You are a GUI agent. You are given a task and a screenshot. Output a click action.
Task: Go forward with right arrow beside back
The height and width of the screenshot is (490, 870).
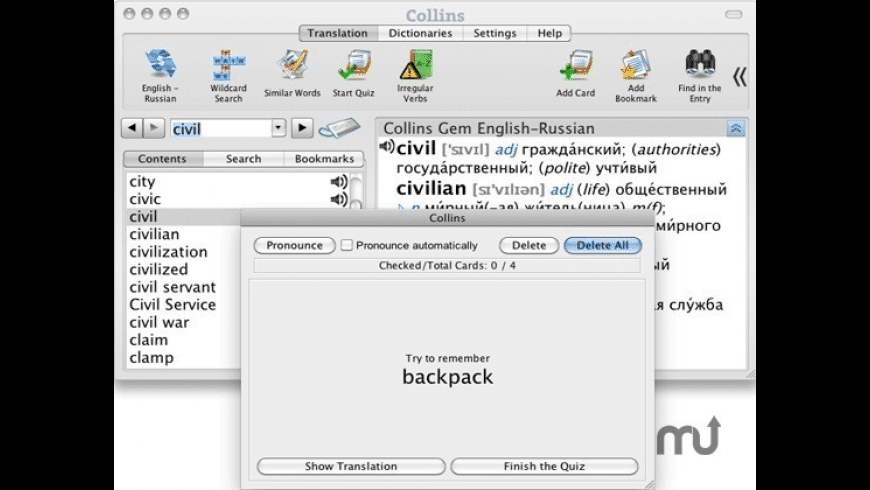[154, 128]
